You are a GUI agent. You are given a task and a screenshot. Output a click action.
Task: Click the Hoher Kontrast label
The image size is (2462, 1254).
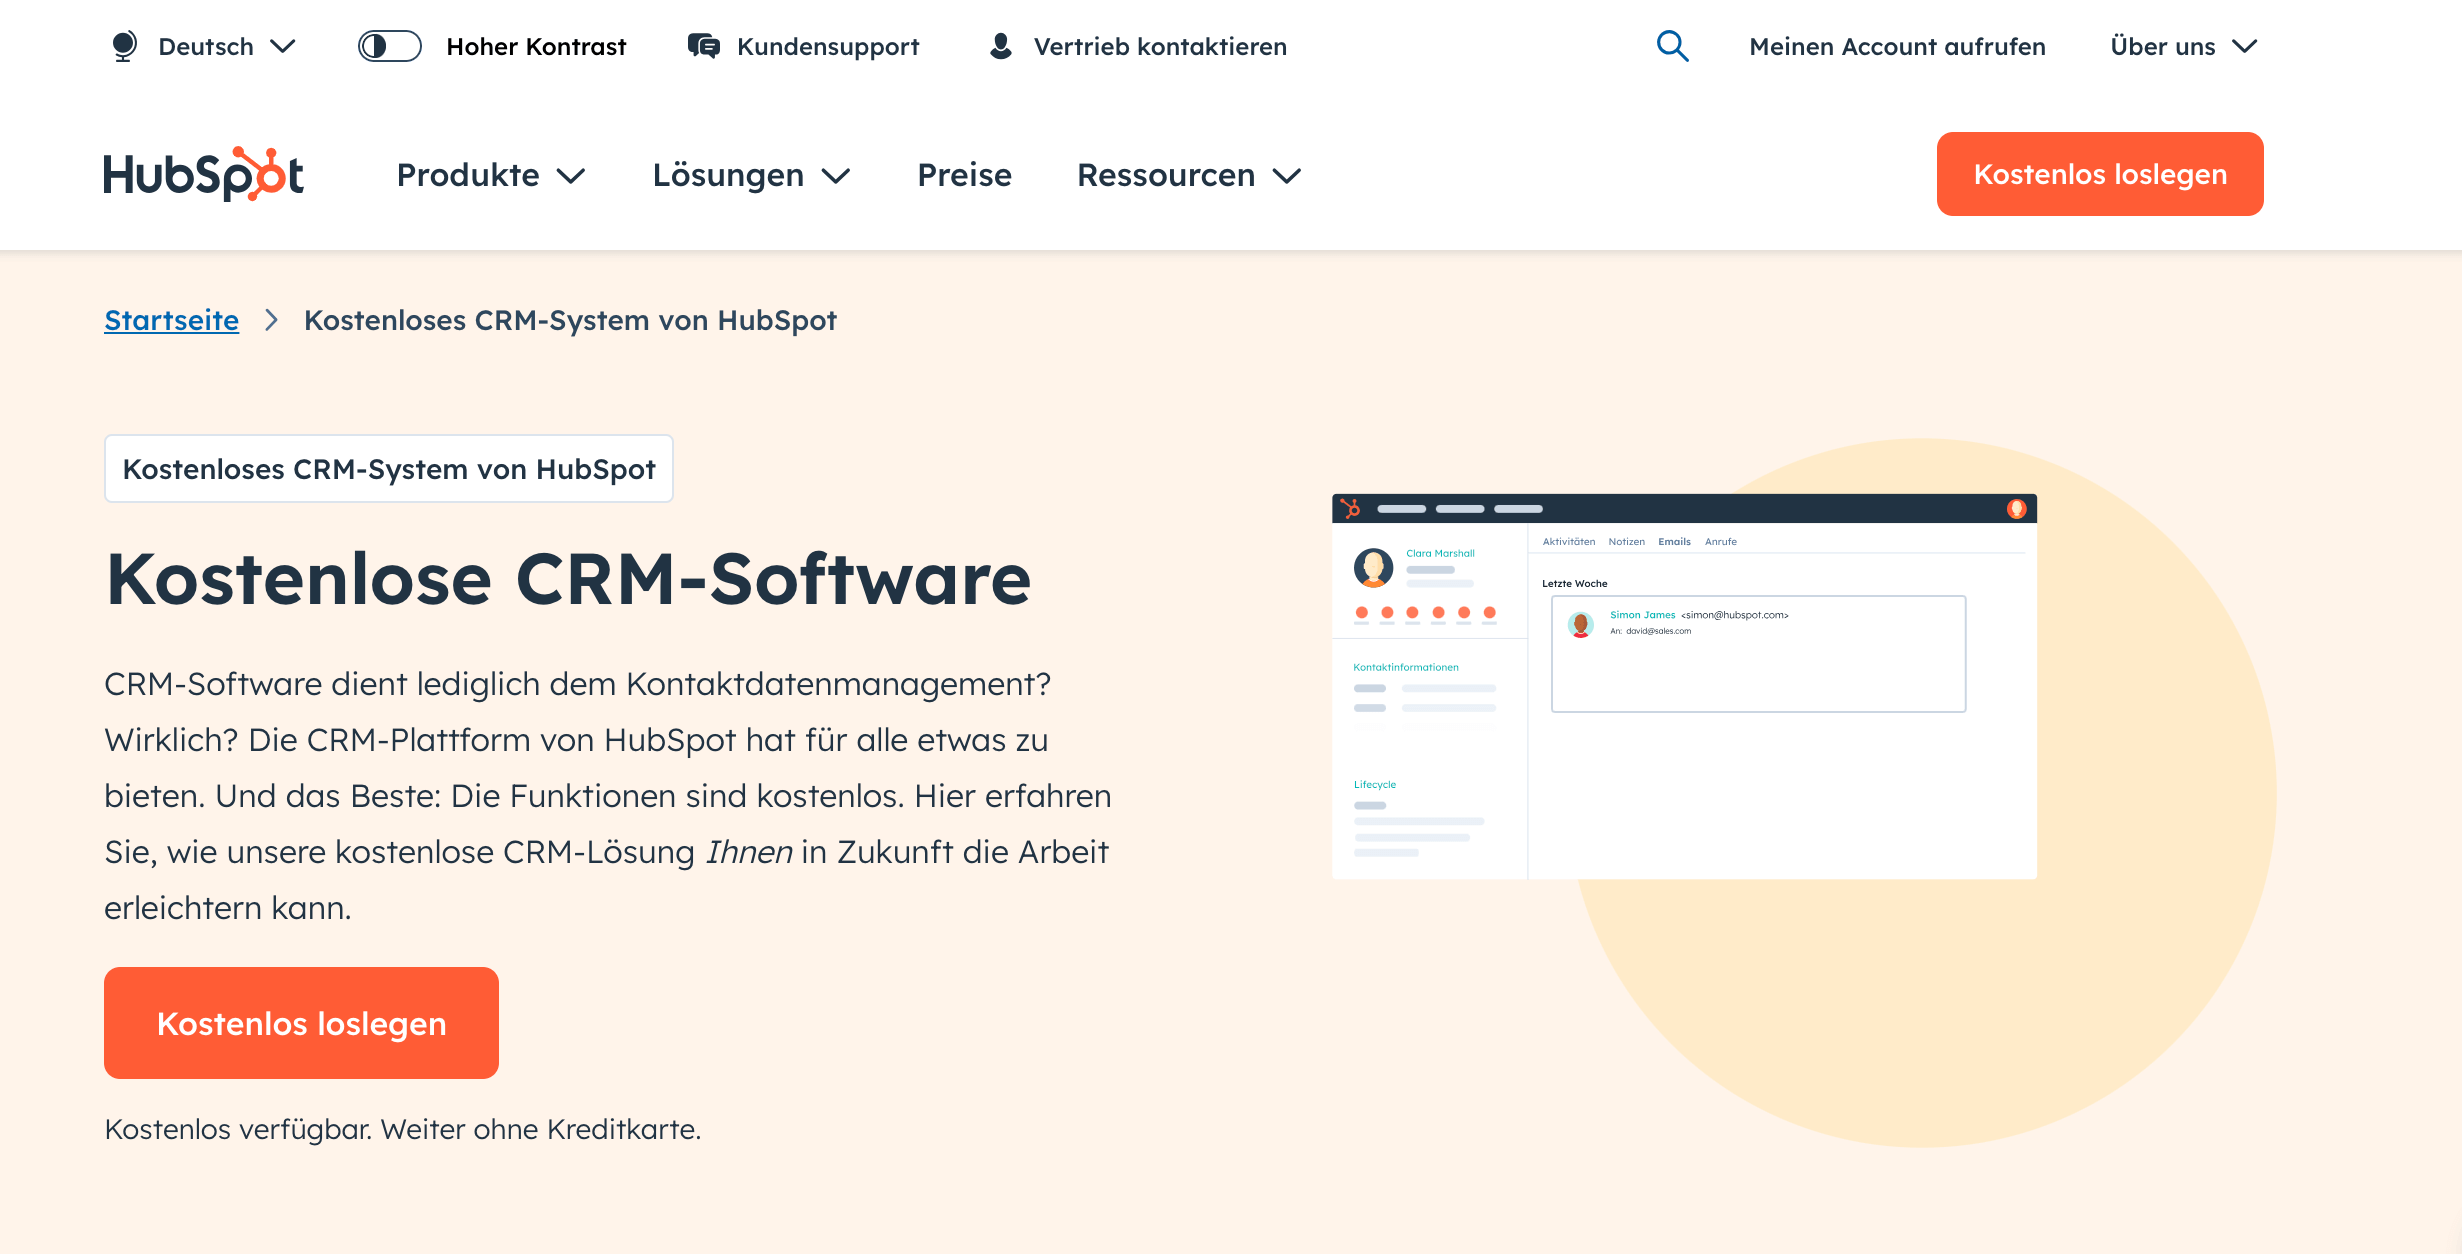pyautogui.click(x=536, y=46)
